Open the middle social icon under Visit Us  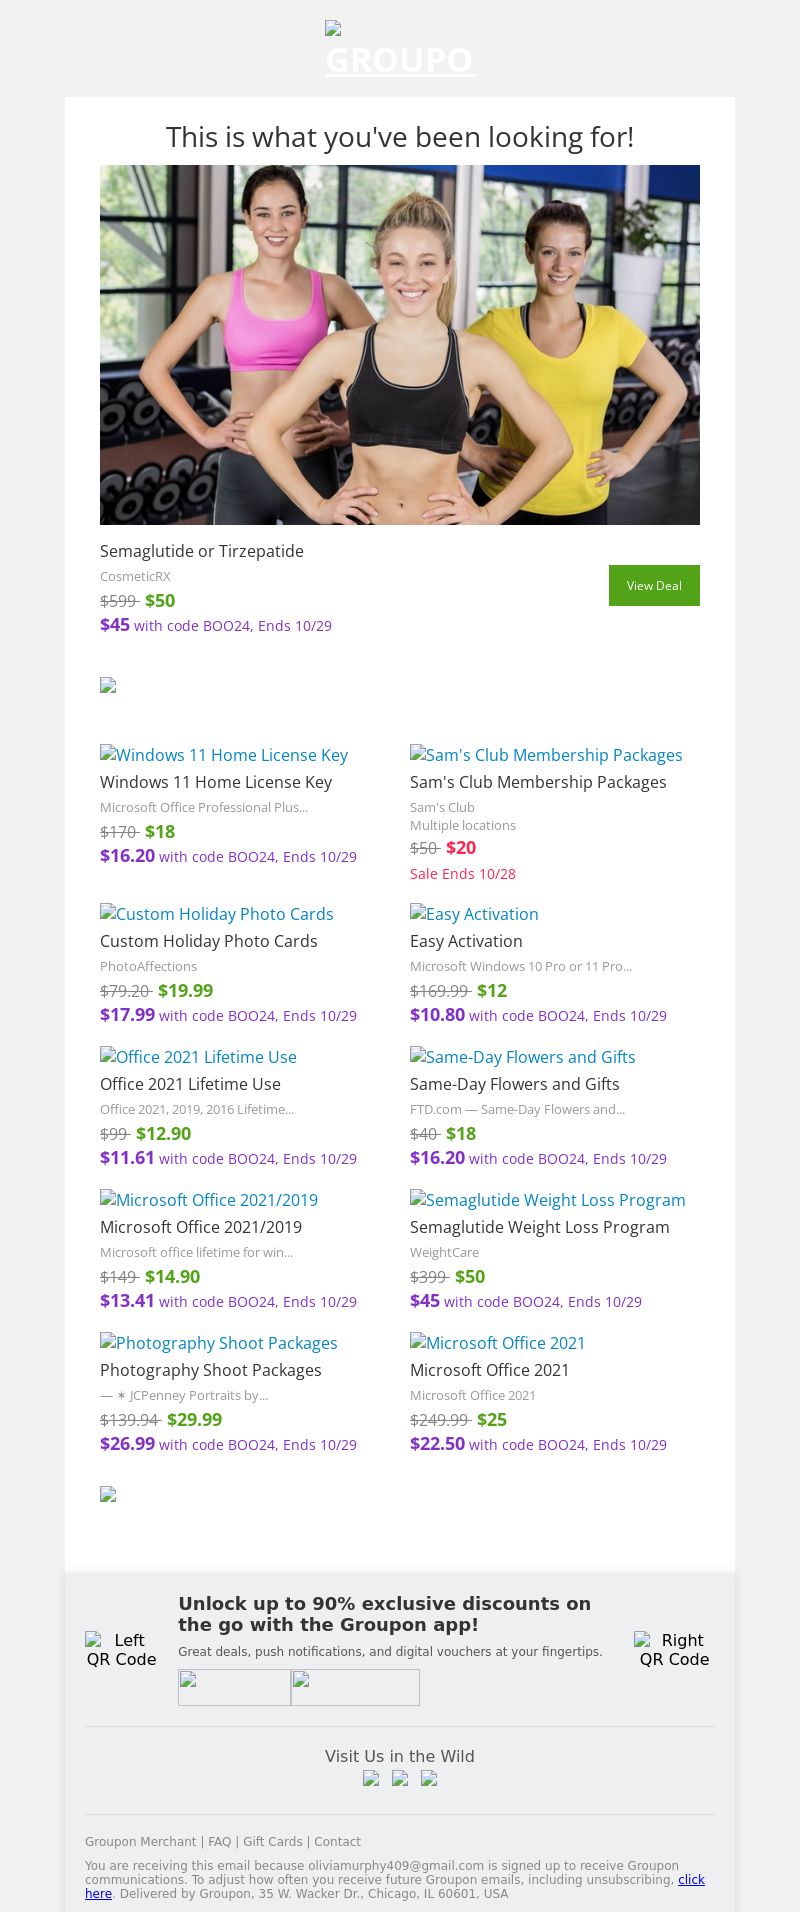(400, 1778)
